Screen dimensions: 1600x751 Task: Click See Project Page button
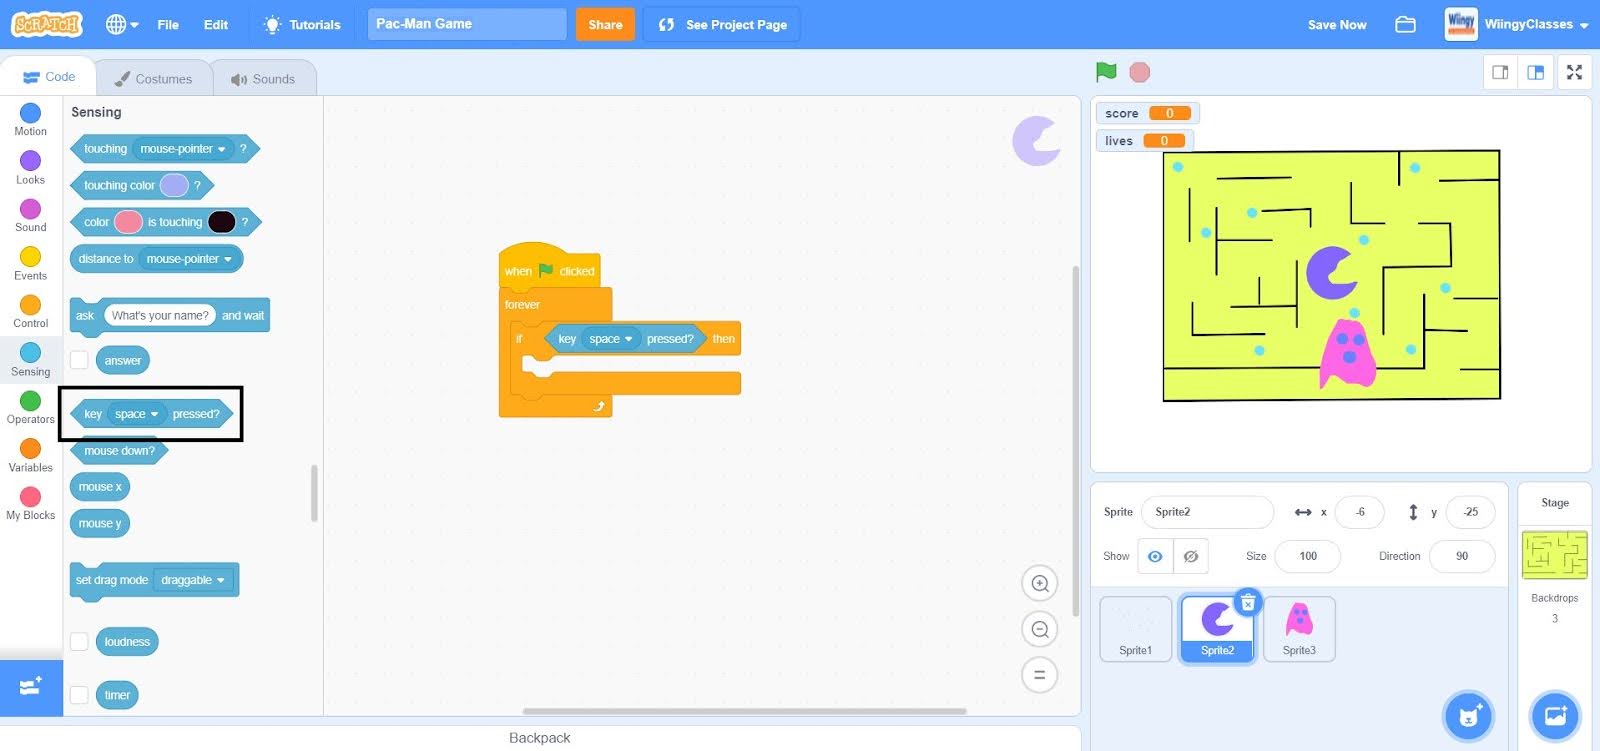(722, 24)
